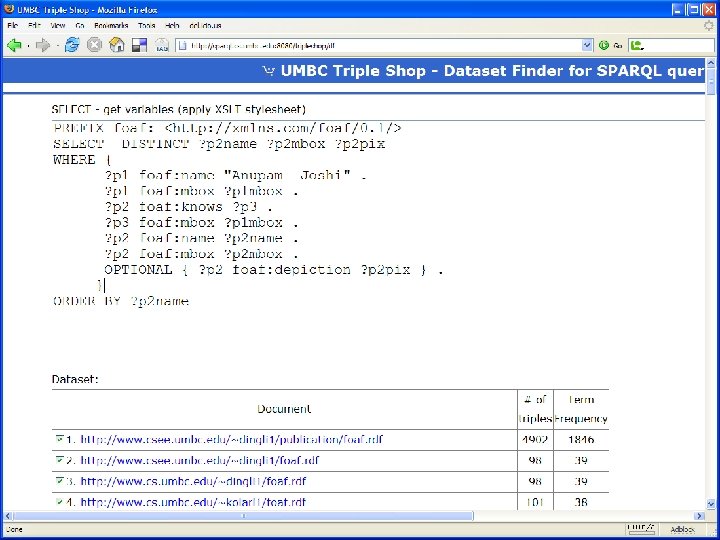Click the horizontal scrollbar right arrow
Viewport: 720px width, 540px height.
point(699,516)
